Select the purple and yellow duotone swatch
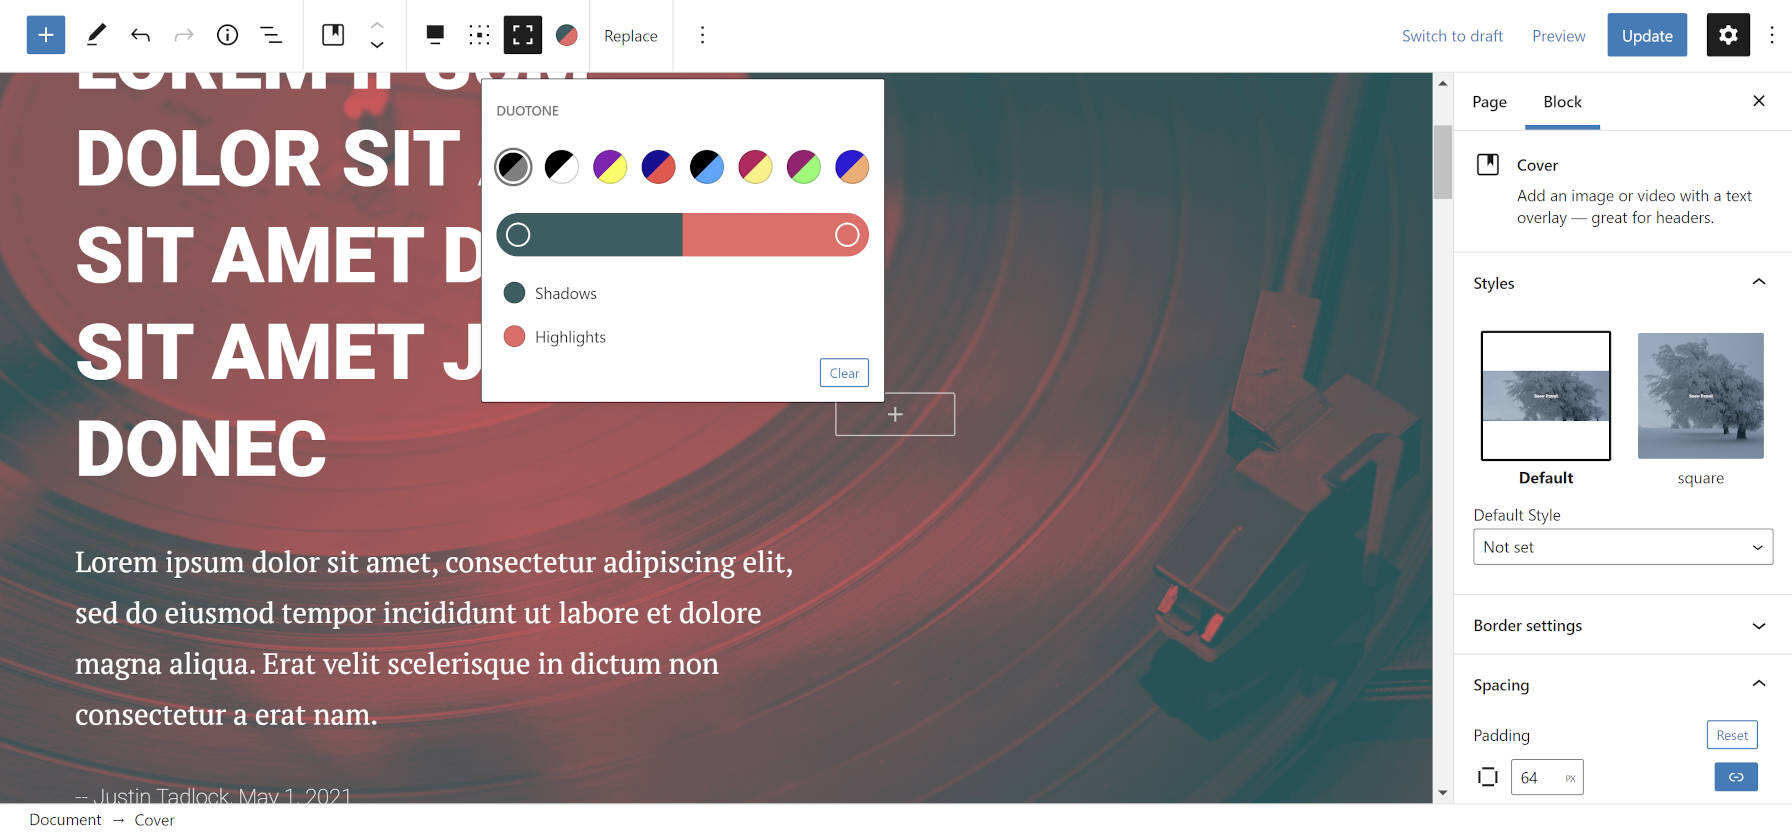1792x832 pixels. [610, 166]
